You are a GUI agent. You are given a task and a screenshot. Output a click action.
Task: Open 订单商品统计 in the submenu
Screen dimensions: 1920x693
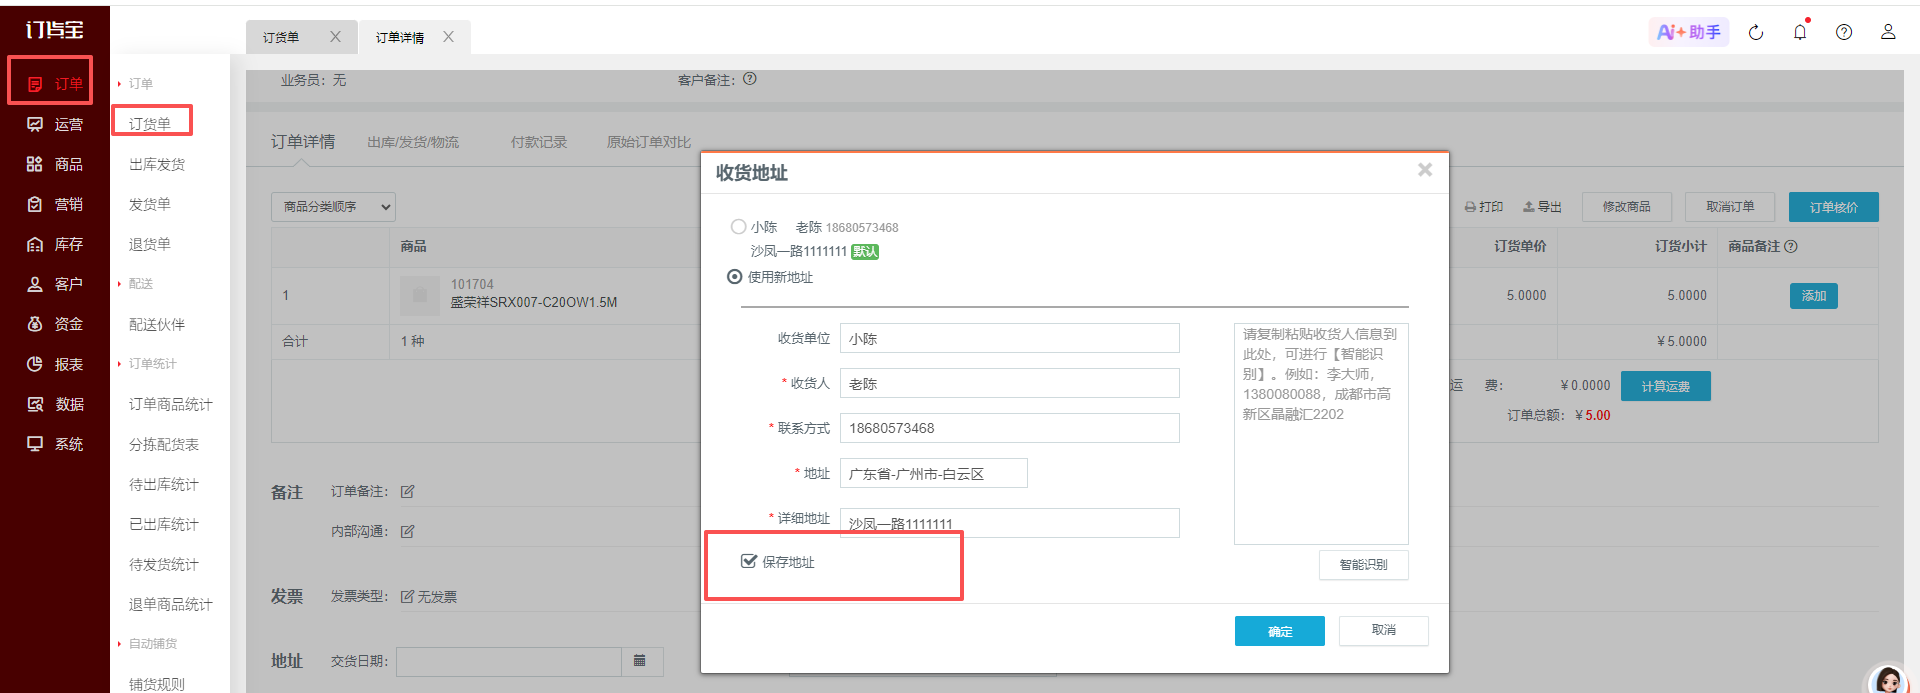(x=171, y=404)
